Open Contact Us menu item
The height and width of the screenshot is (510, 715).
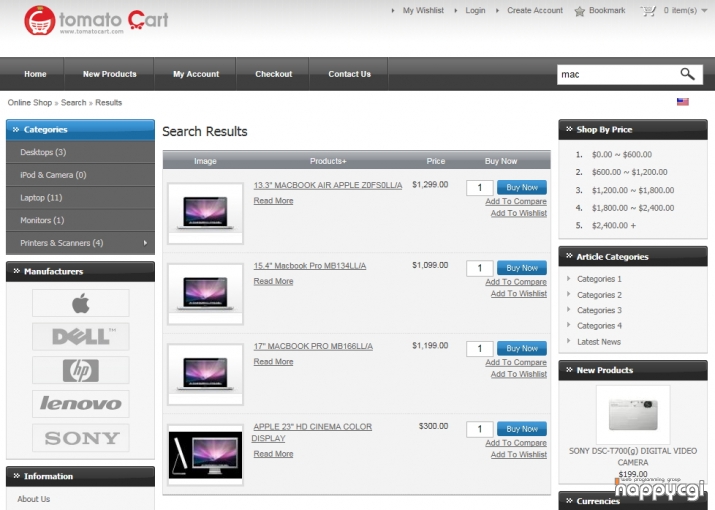coord(349,74)
